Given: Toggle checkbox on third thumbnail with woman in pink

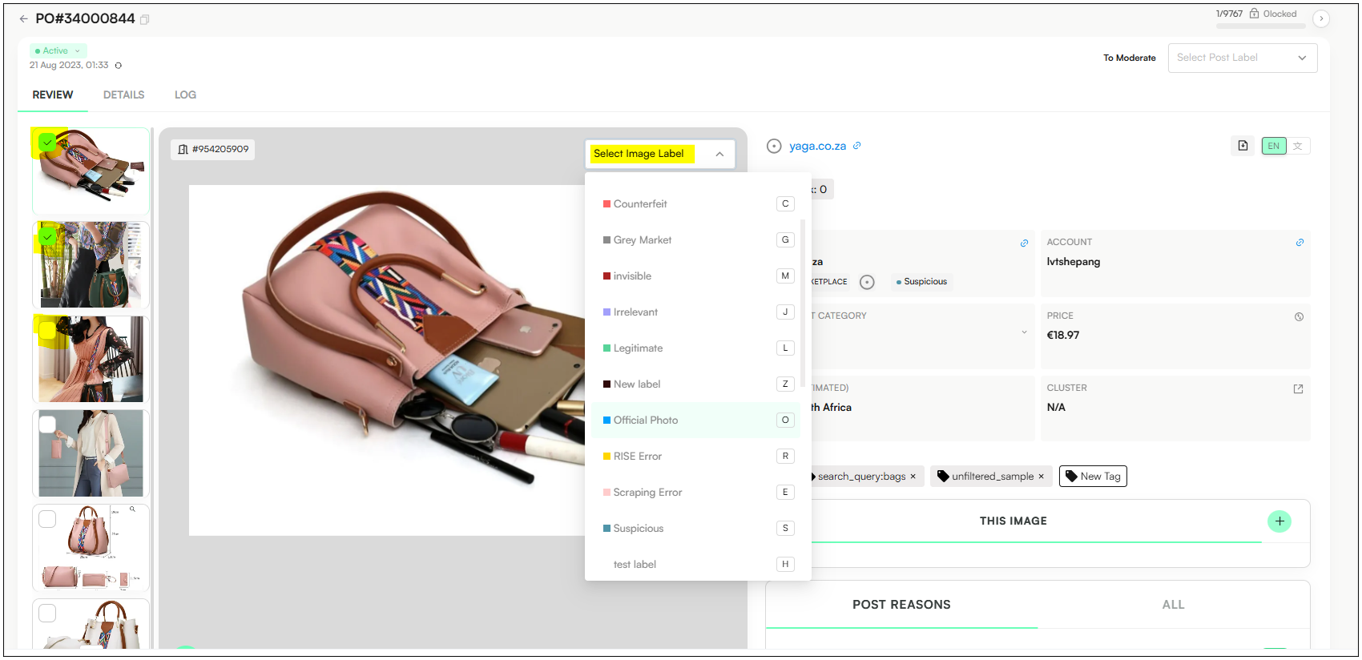Looking at the screenshot, I should click(47, 331).
